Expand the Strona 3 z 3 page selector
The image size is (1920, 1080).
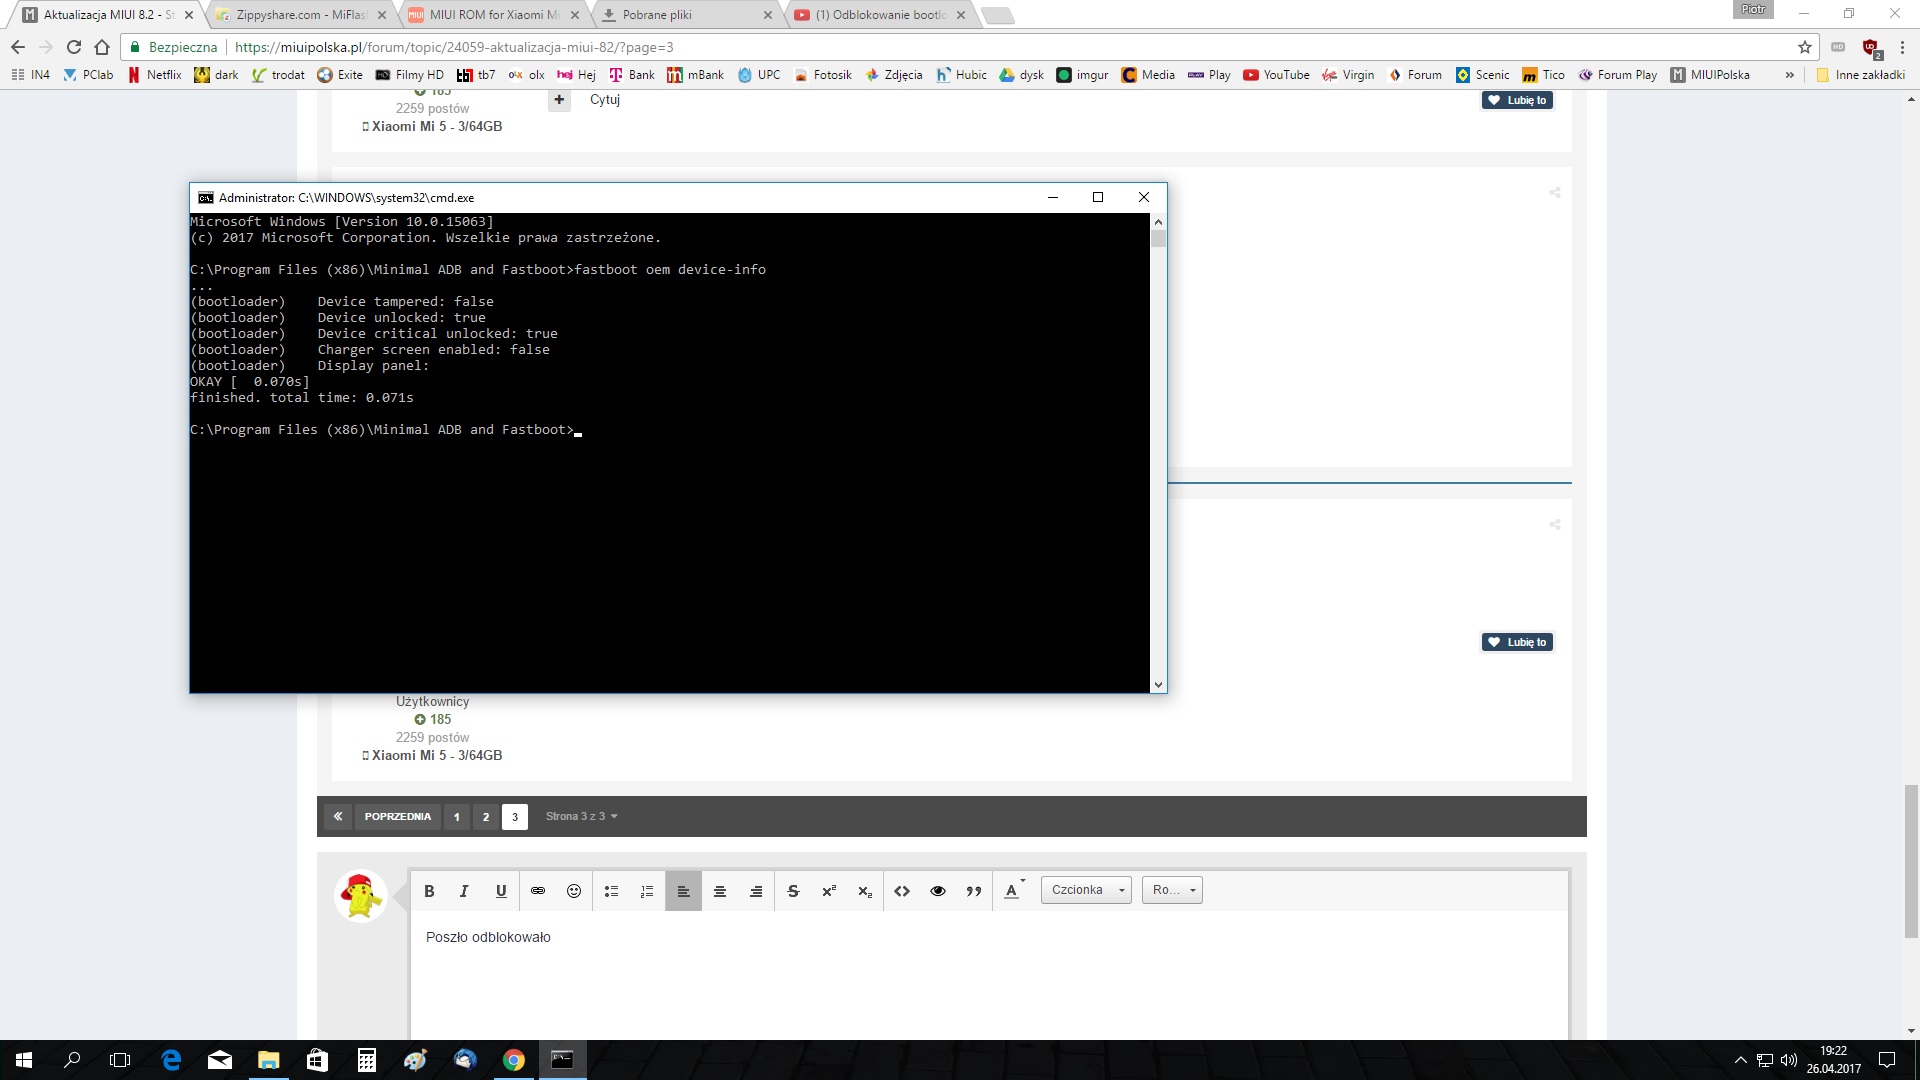coord(582,817)
